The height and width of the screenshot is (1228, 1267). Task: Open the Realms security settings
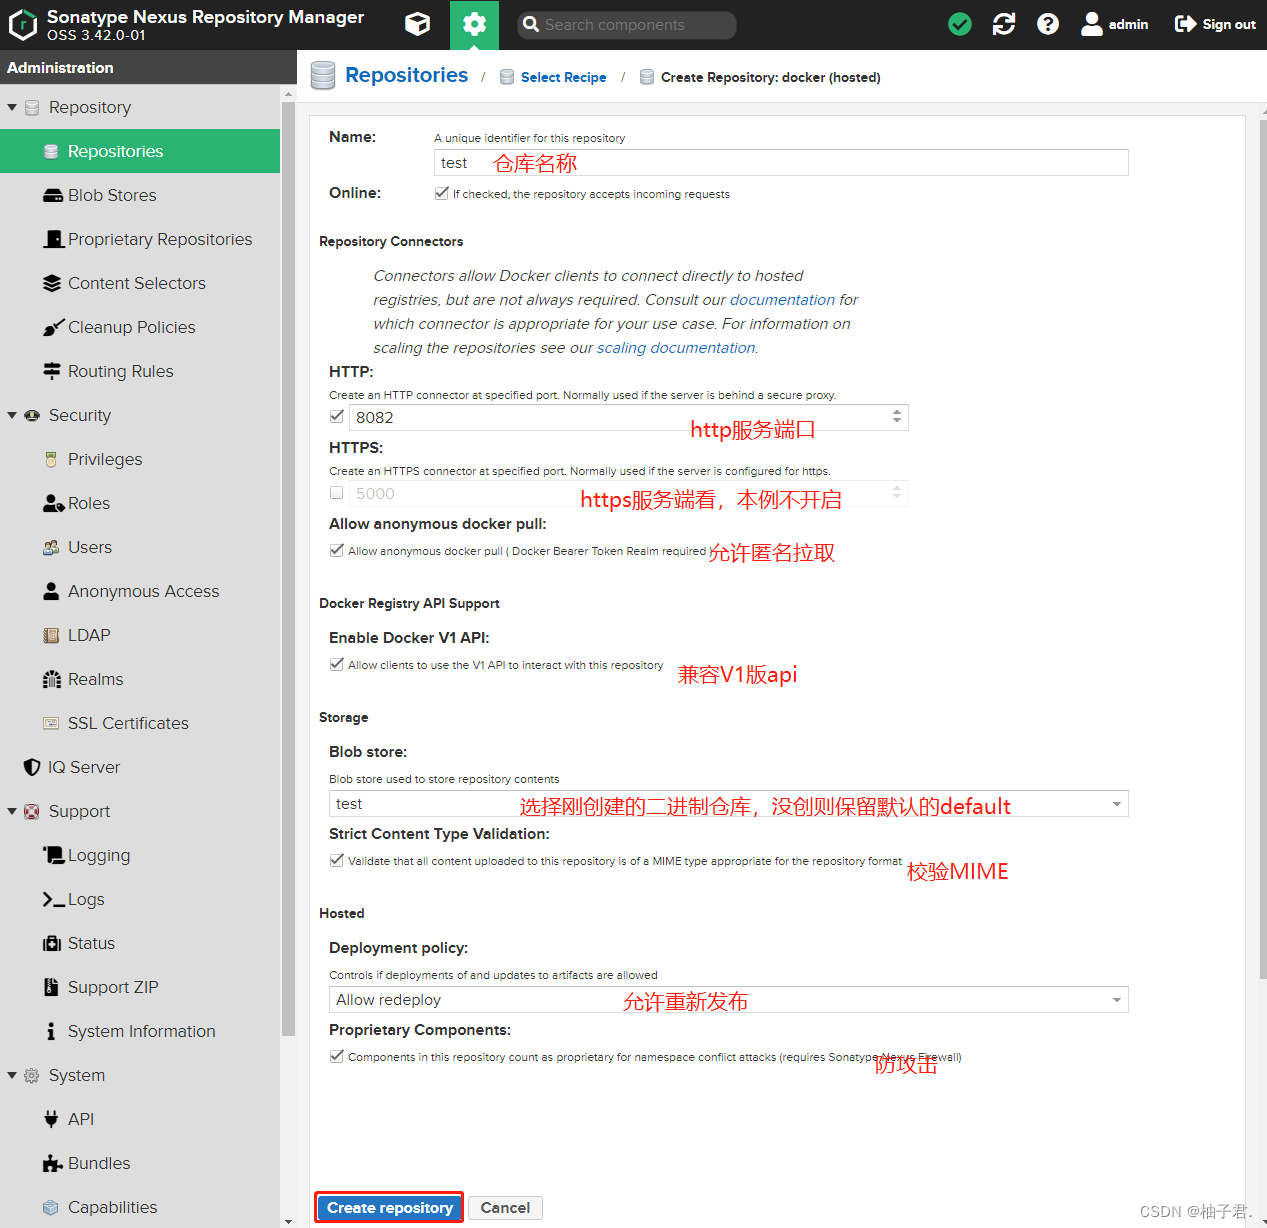(x=96, y=679)
